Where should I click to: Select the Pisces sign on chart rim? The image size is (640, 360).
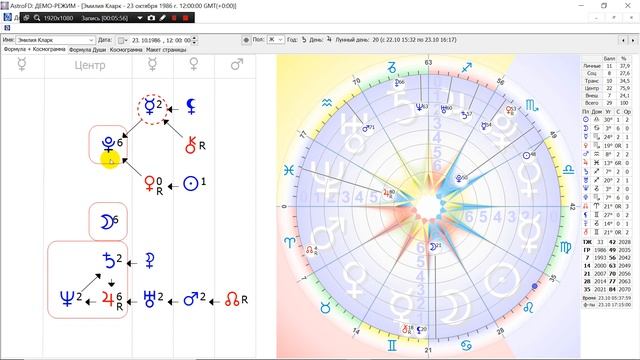(289, 170)
